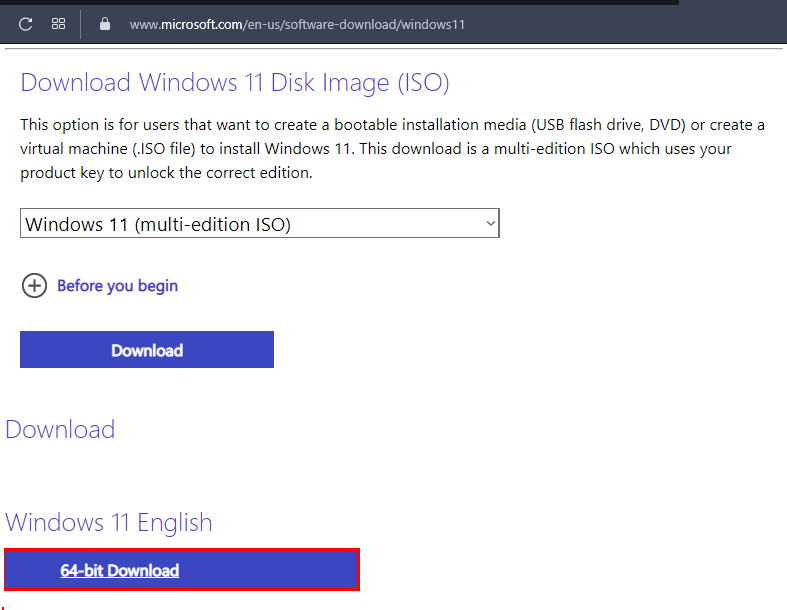Viewport: 787px width, 610px height.
Task: Expand the Before you begin plus icon
Action: 34,286
